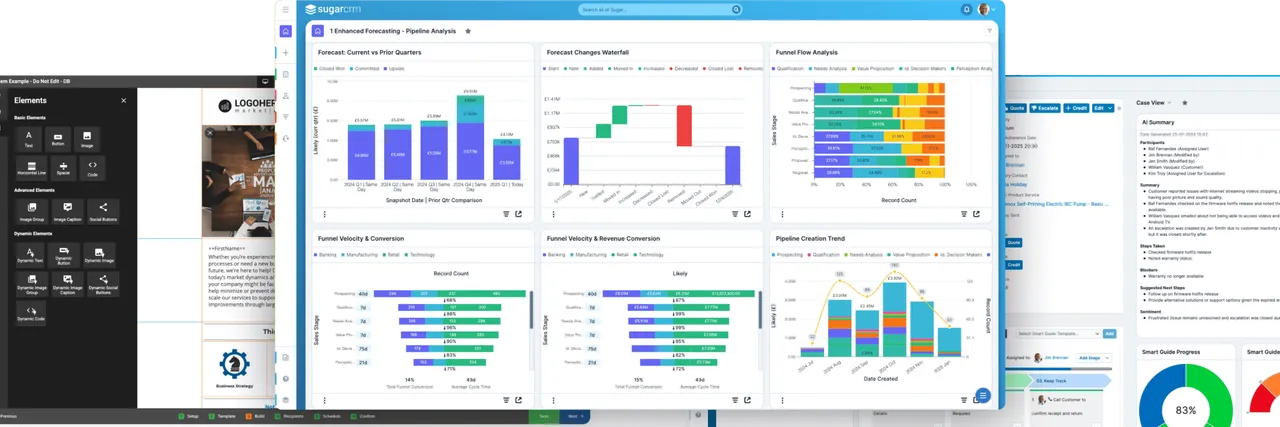Click the Add button beside Smart Guide Template

tap(1109, 333)
